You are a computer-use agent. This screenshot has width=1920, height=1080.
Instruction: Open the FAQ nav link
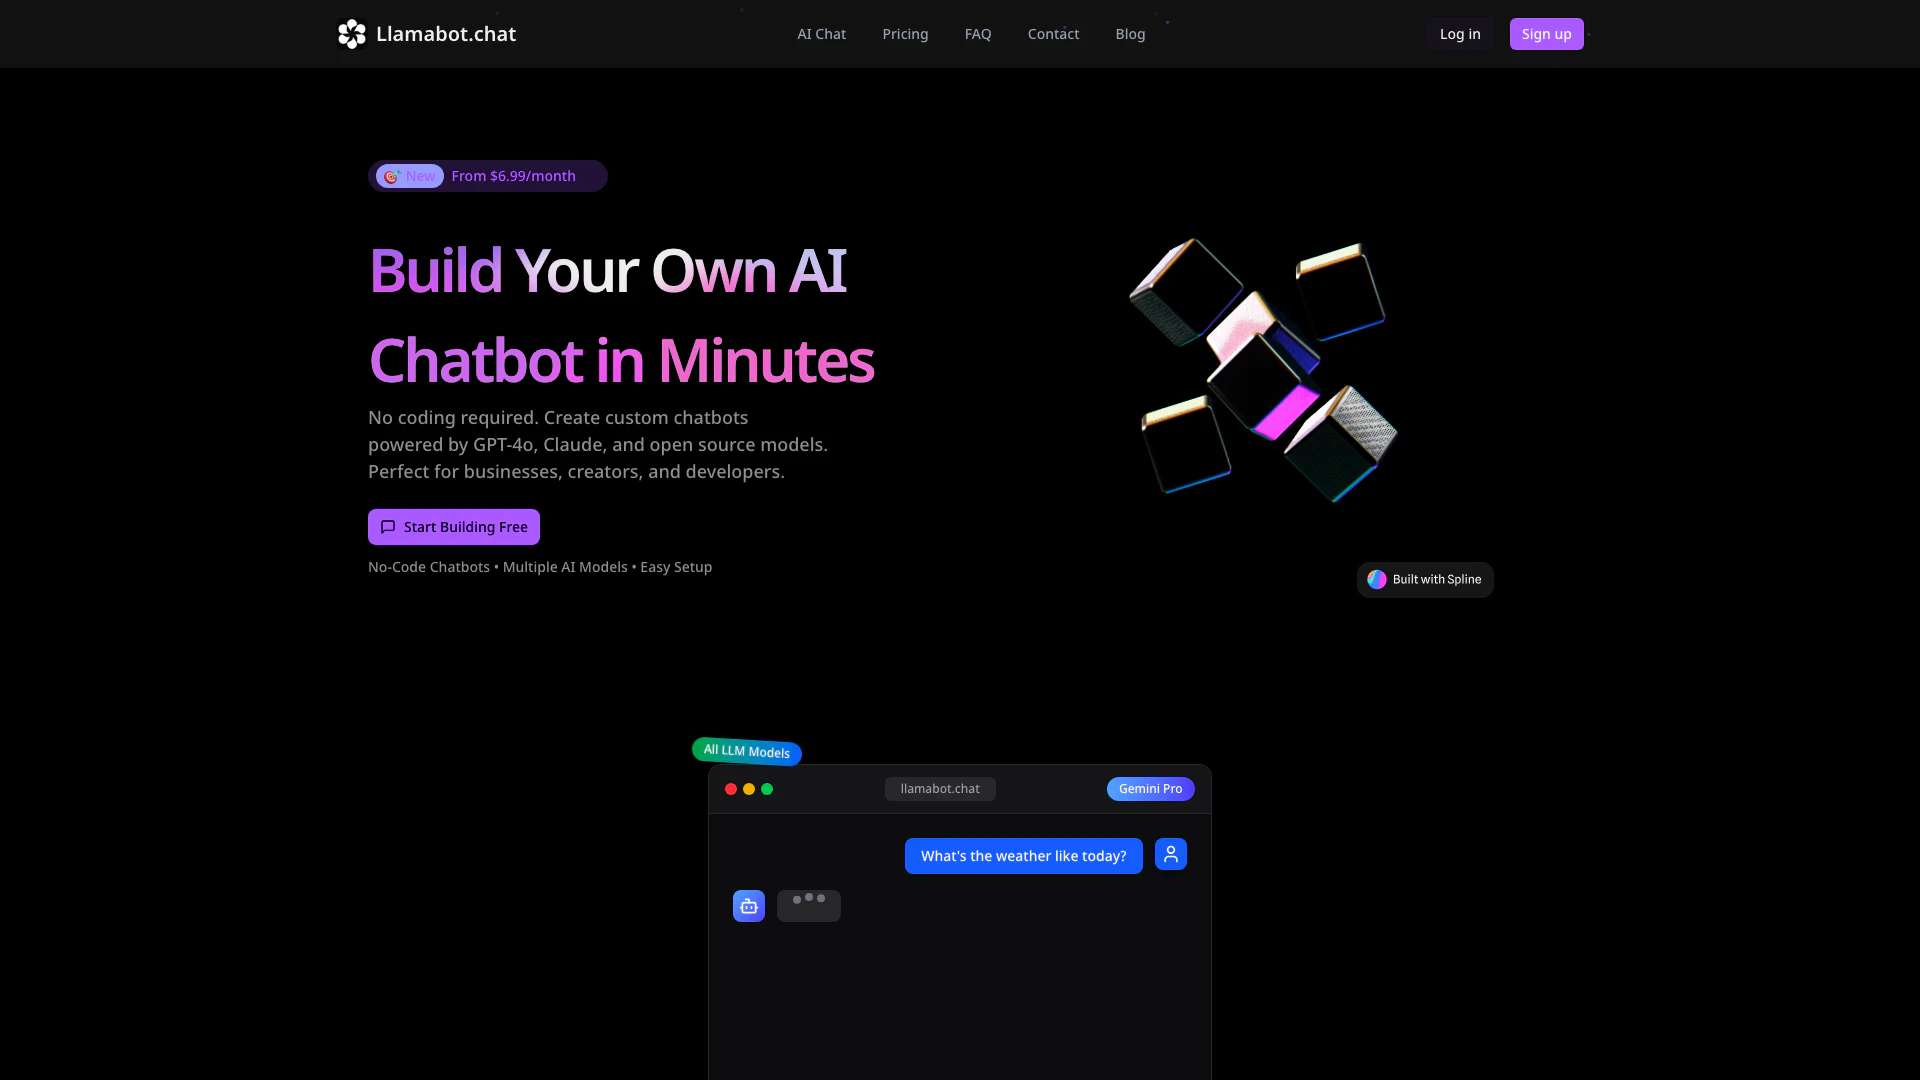(978, 34)
